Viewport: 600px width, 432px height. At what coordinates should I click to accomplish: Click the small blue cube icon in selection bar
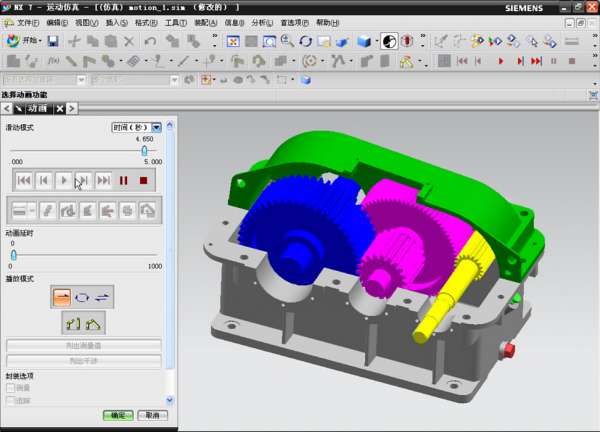pyautogui.click(x=306, y=80)
